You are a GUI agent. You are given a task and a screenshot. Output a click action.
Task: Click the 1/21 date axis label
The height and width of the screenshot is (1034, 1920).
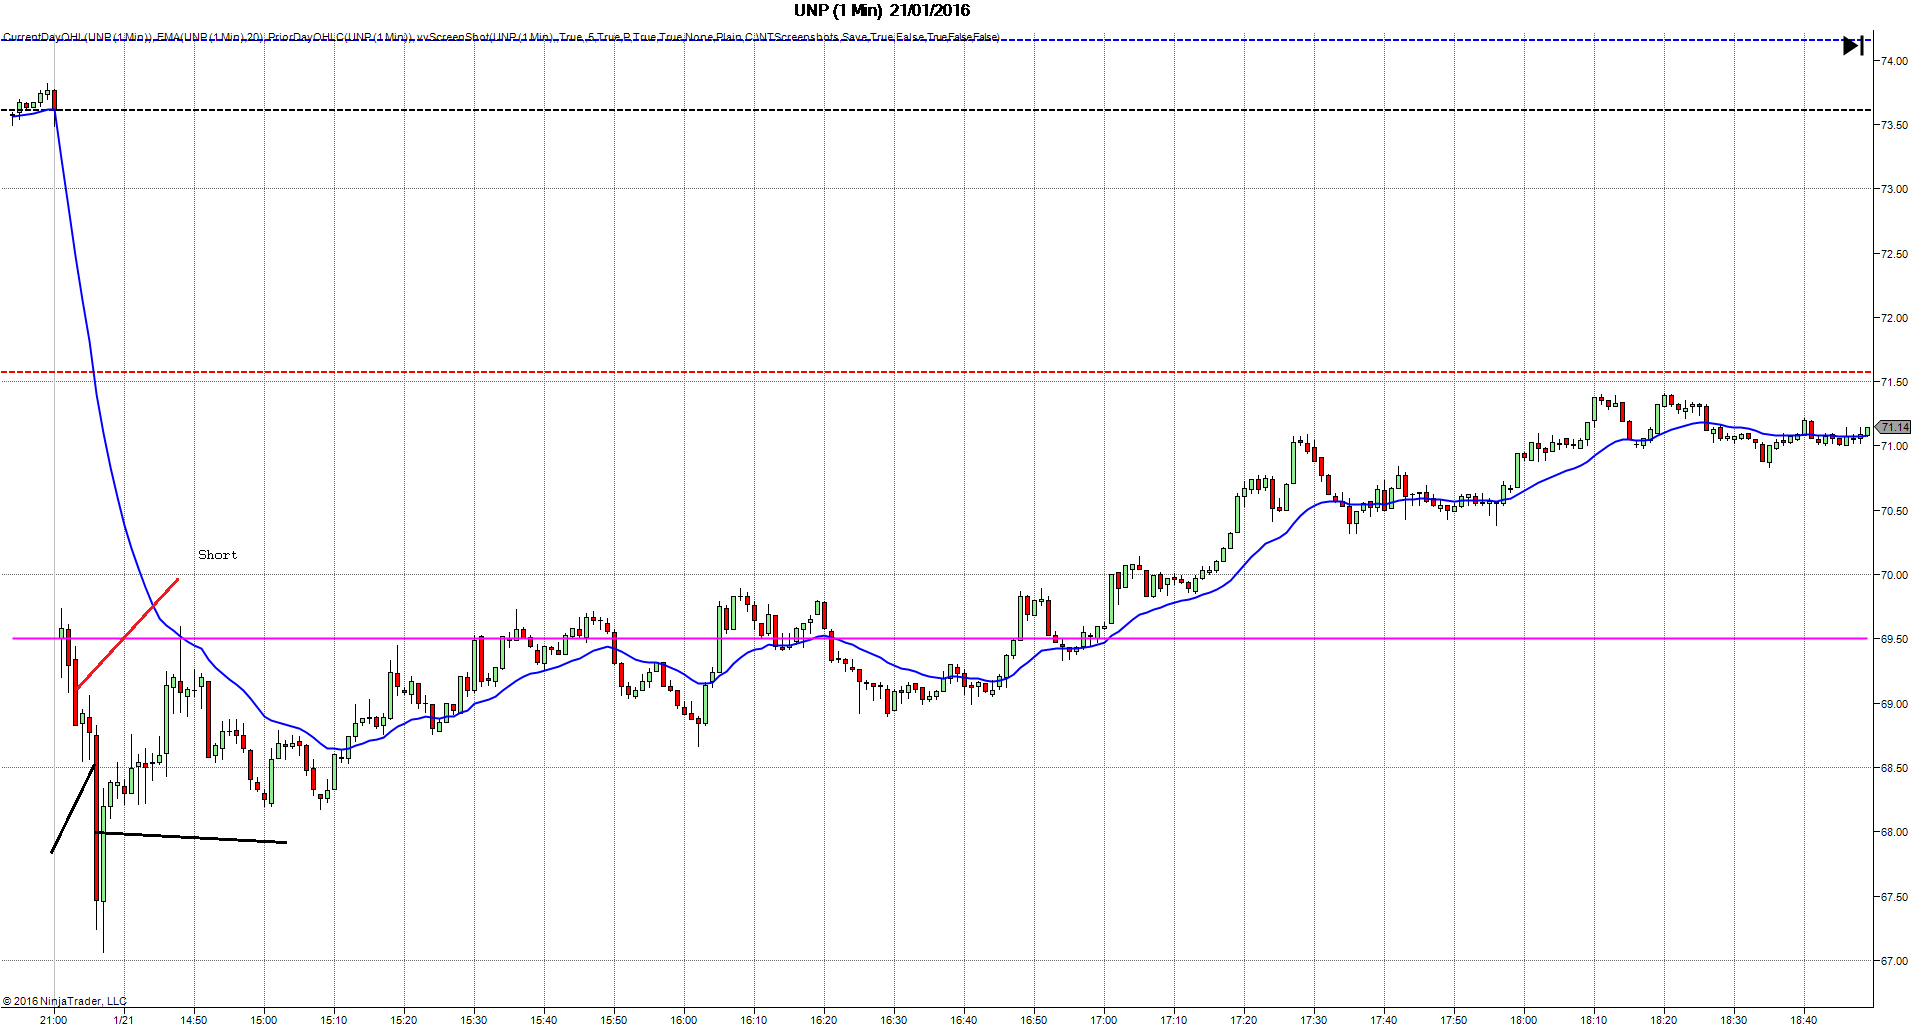(x=124, y=1020)
